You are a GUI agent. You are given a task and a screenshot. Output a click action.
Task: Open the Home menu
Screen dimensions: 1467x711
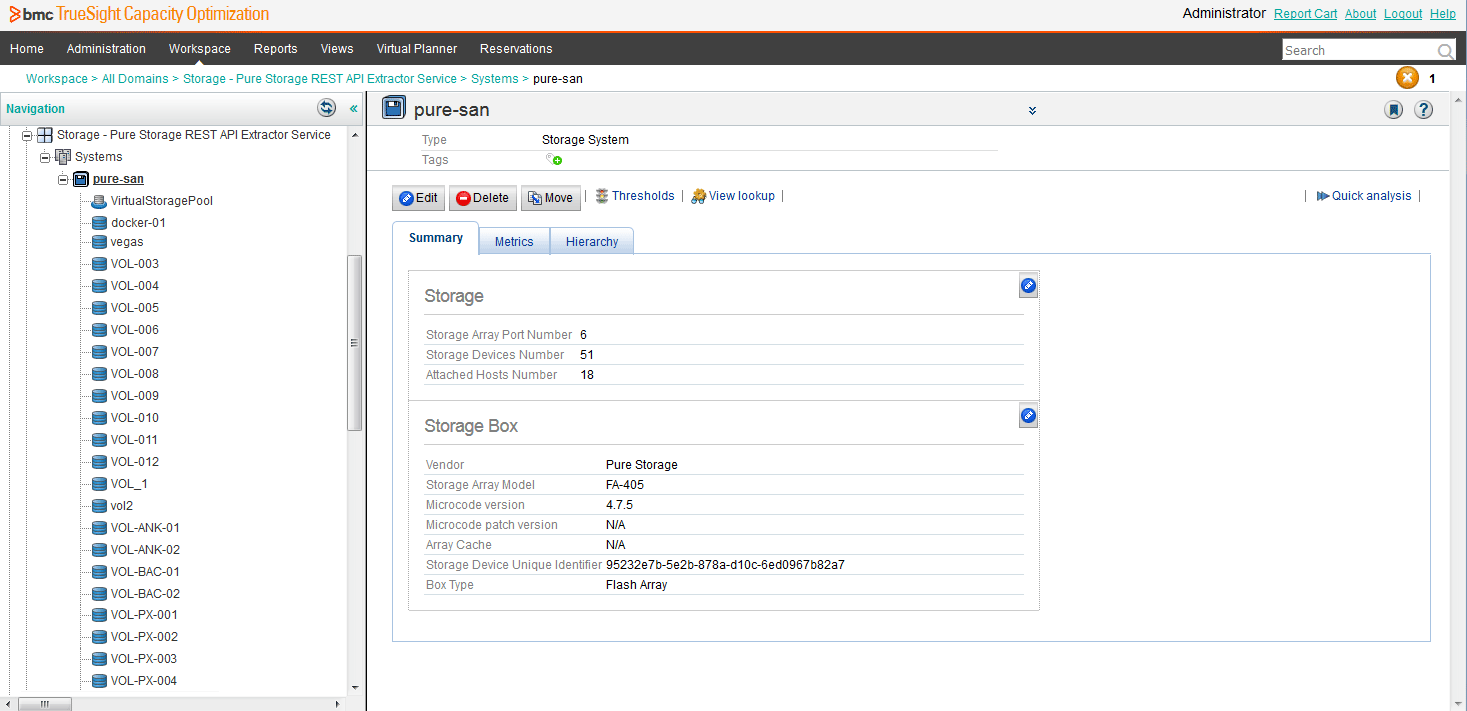(x=27, y=49)
